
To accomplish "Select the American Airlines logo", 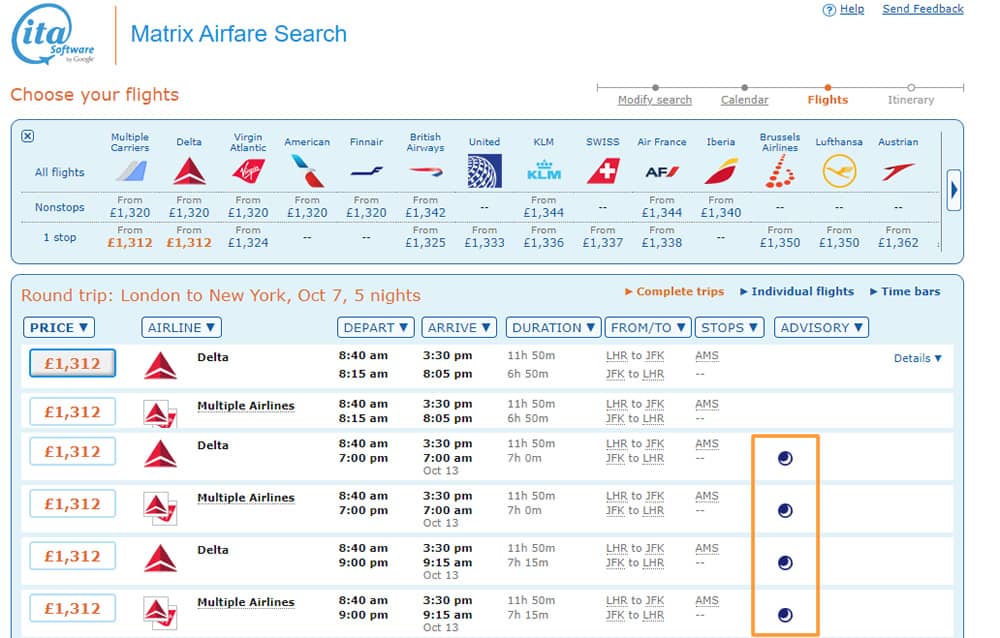I will click(x=307, y=171).
